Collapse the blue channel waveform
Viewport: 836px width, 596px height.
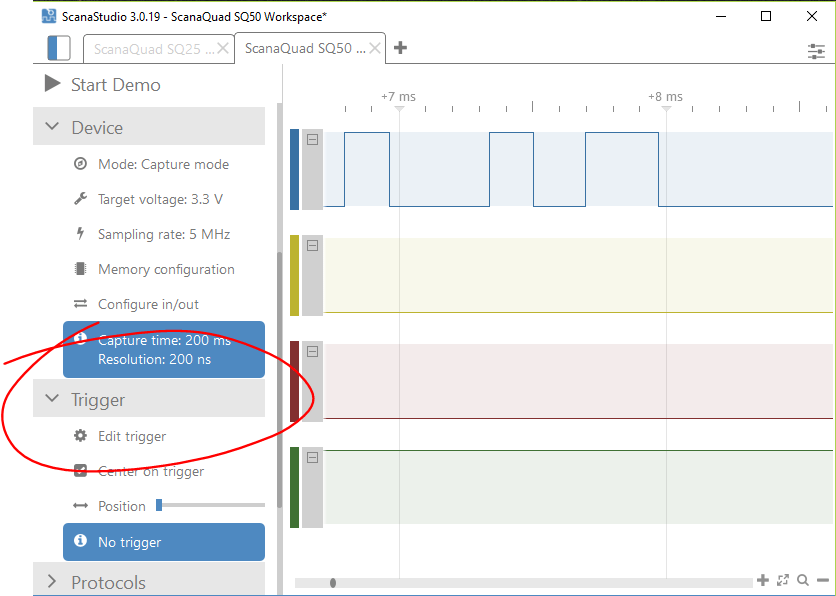point(312,140)
